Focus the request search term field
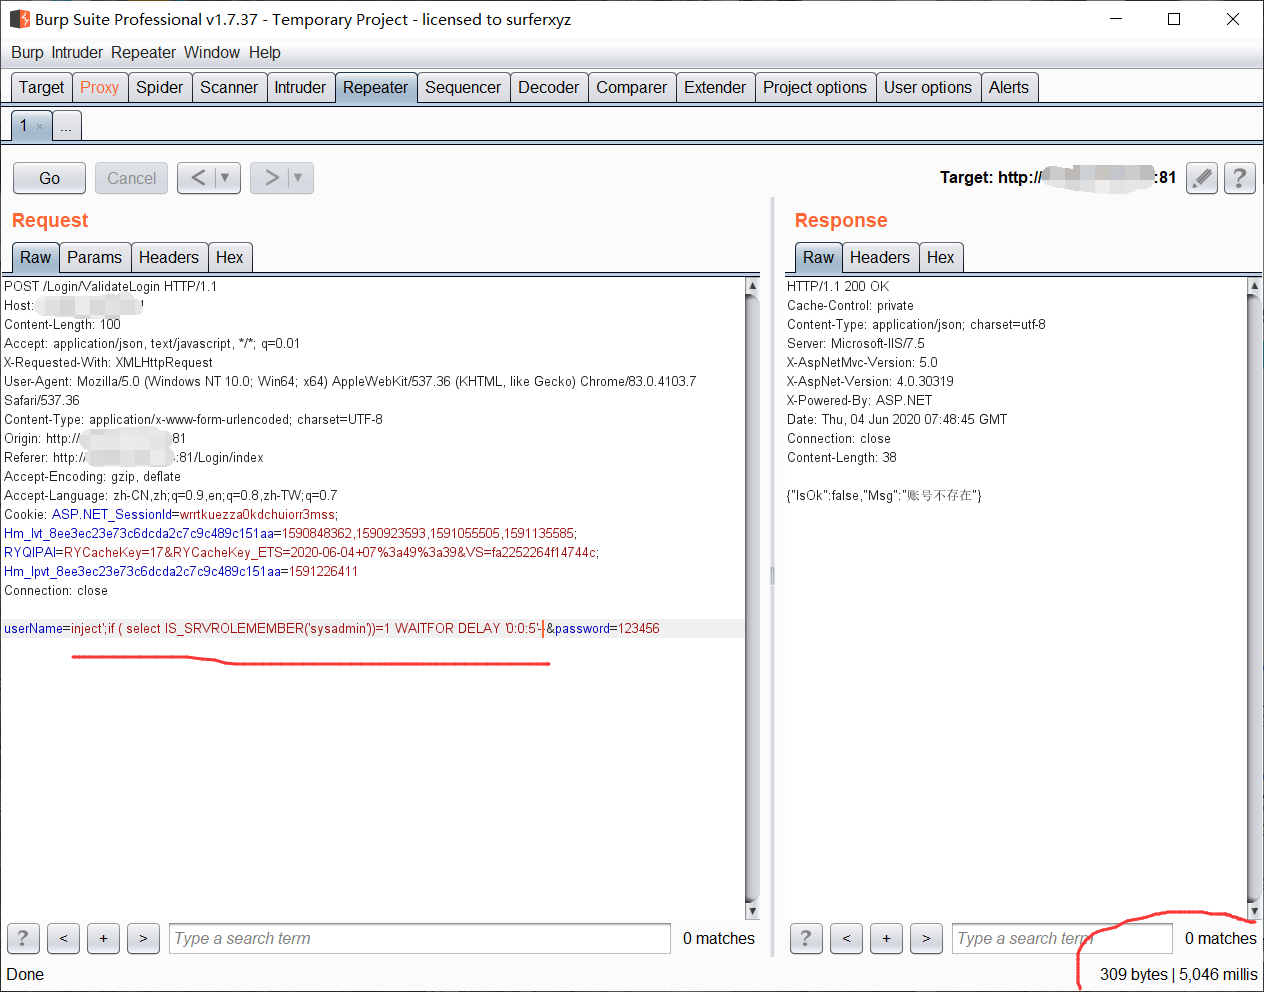1264x992 pixels. (419, 938)
